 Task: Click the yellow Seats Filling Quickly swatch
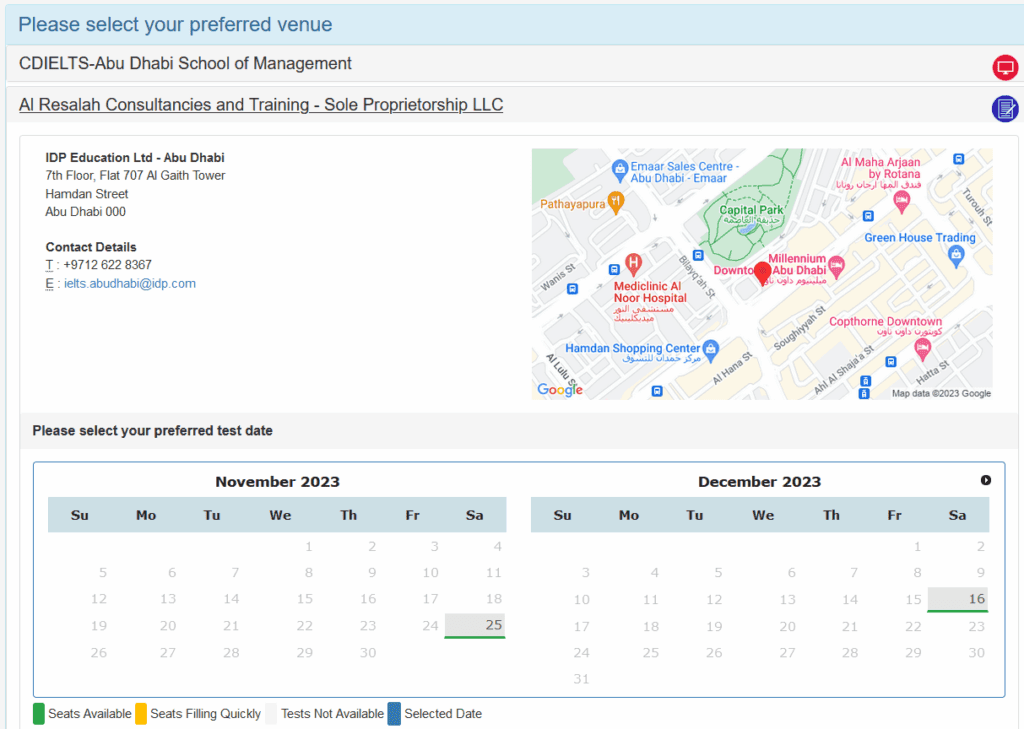coord(141,713)
